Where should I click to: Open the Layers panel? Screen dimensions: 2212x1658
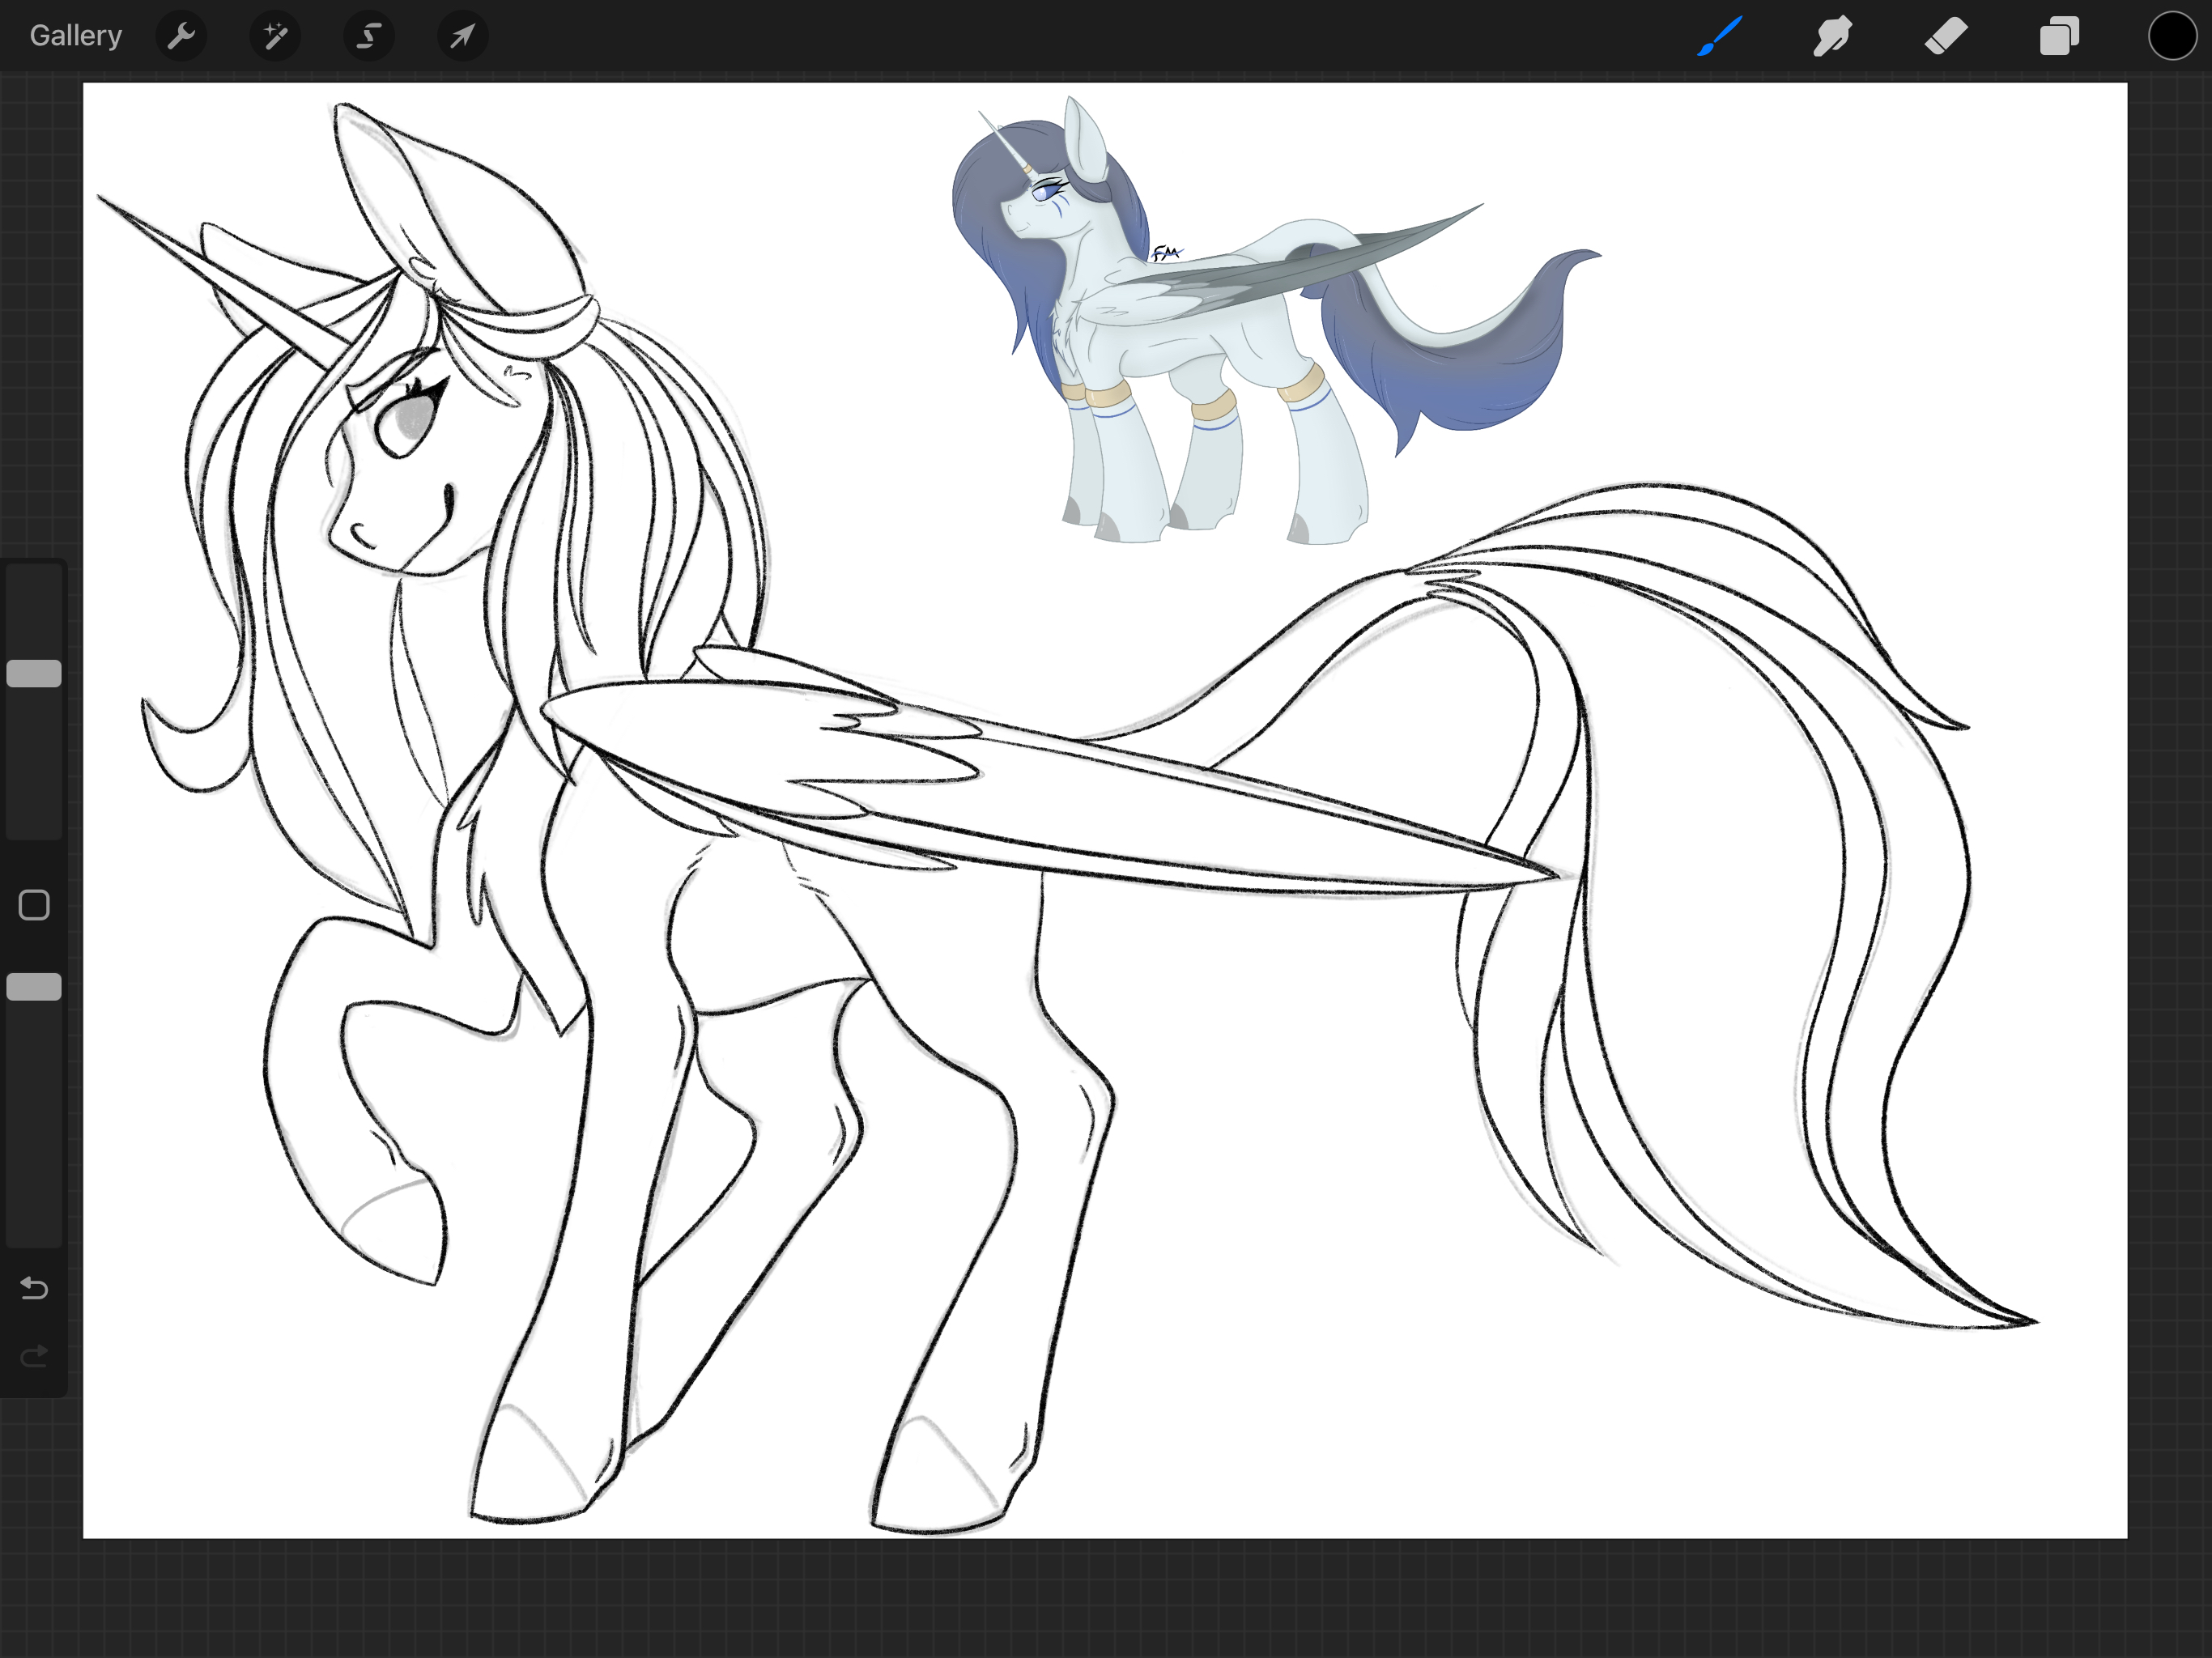point(2059,36)
